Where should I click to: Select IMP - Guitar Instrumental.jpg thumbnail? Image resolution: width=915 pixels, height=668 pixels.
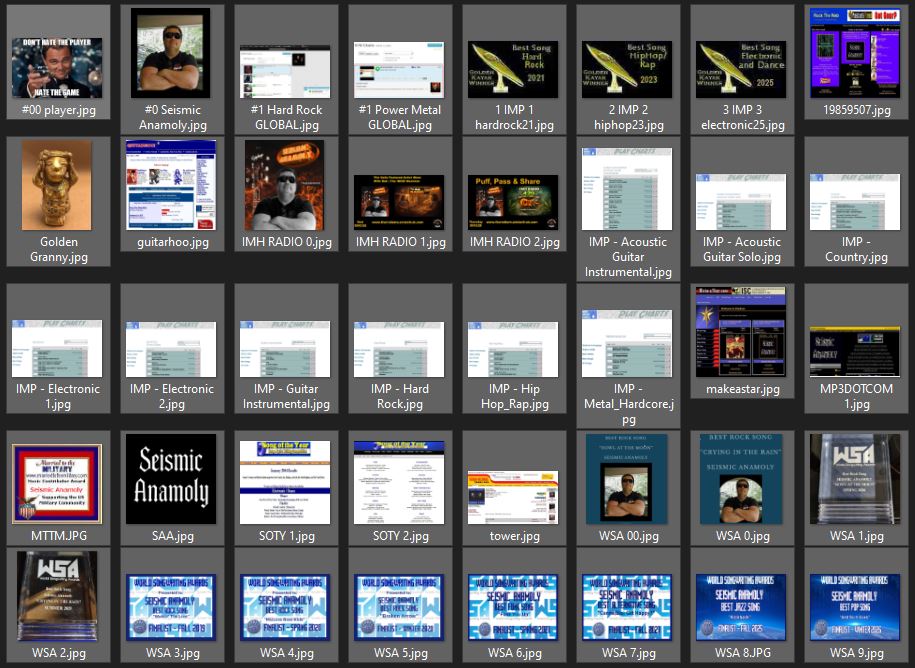point(285,348)
